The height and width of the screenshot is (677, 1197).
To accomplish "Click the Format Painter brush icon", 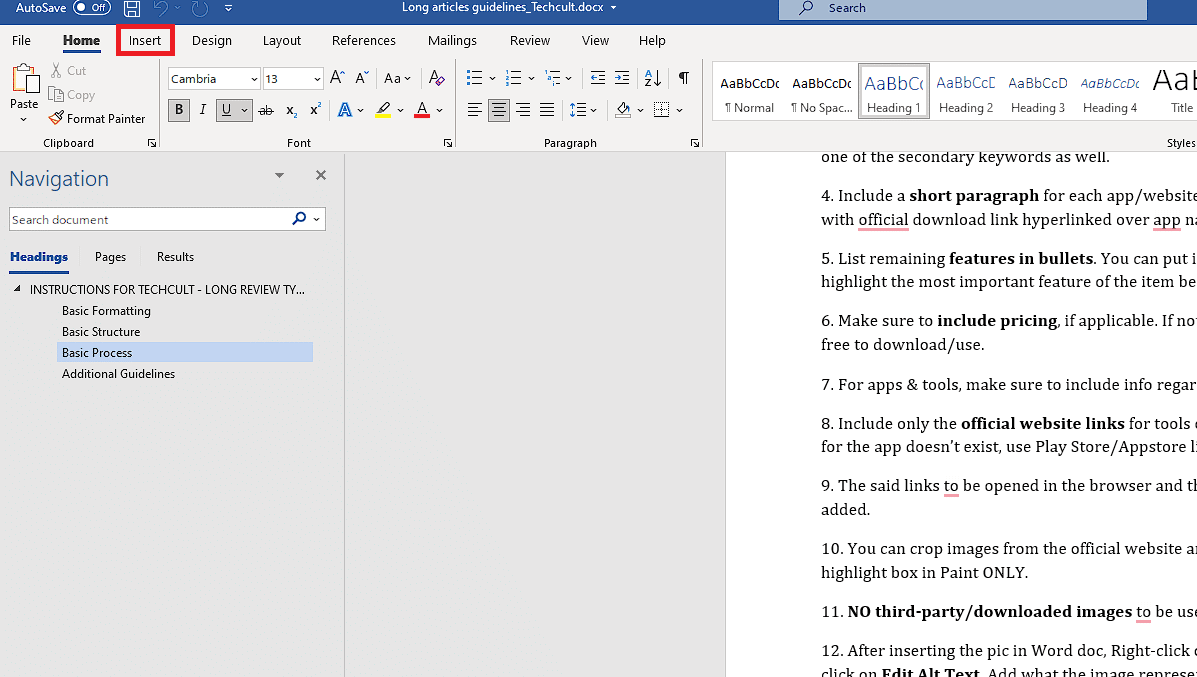I will 56,118.
